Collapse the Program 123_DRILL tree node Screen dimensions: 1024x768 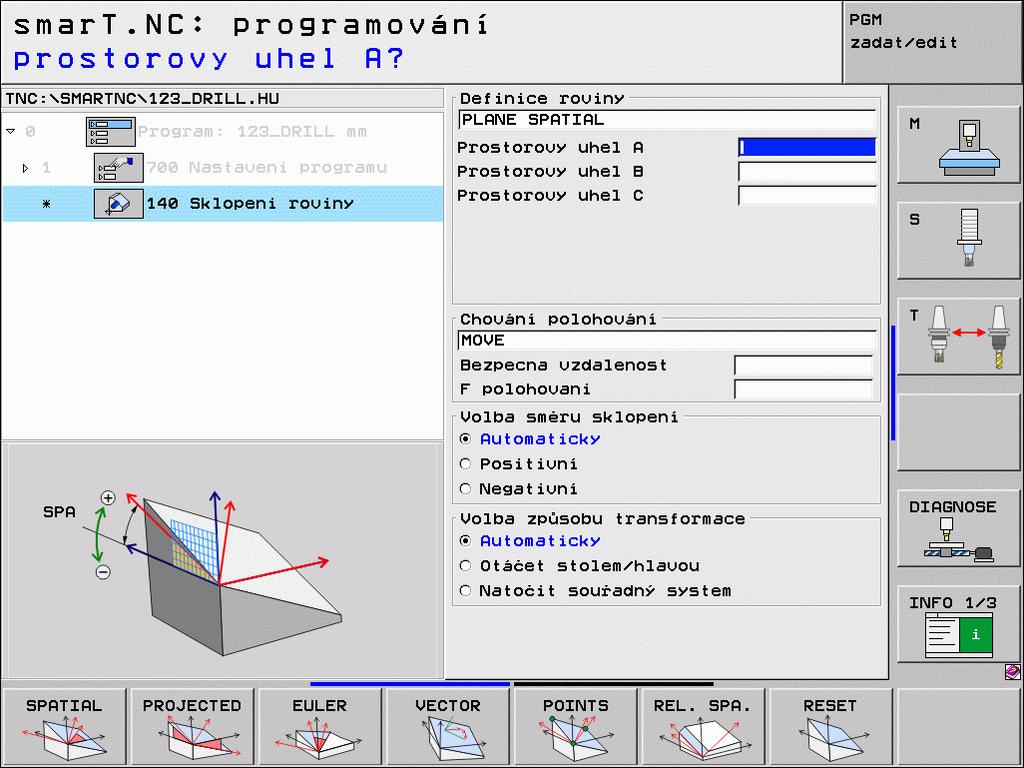[x=10, y=131]
